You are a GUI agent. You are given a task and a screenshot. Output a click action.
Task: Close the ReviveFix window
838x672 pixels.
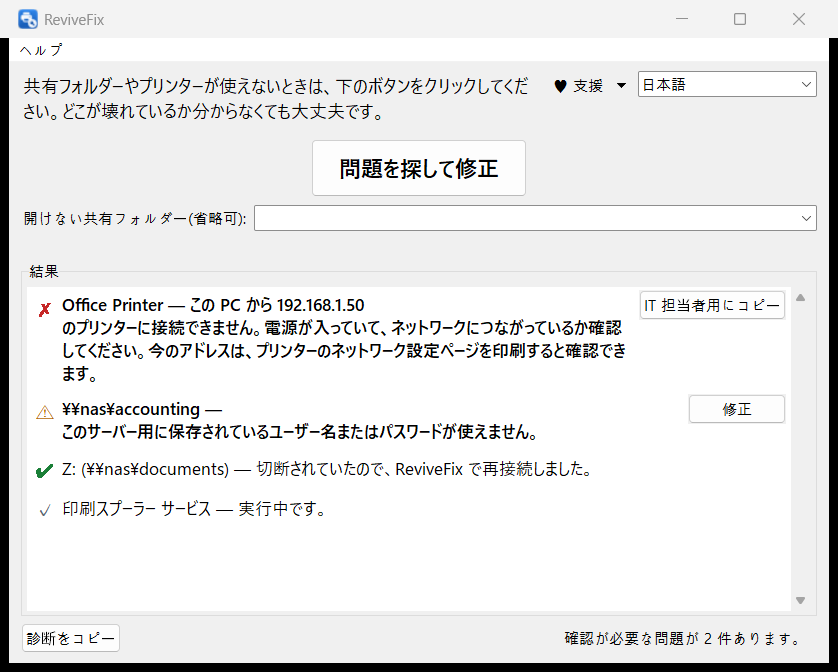(x=798, y=19)
